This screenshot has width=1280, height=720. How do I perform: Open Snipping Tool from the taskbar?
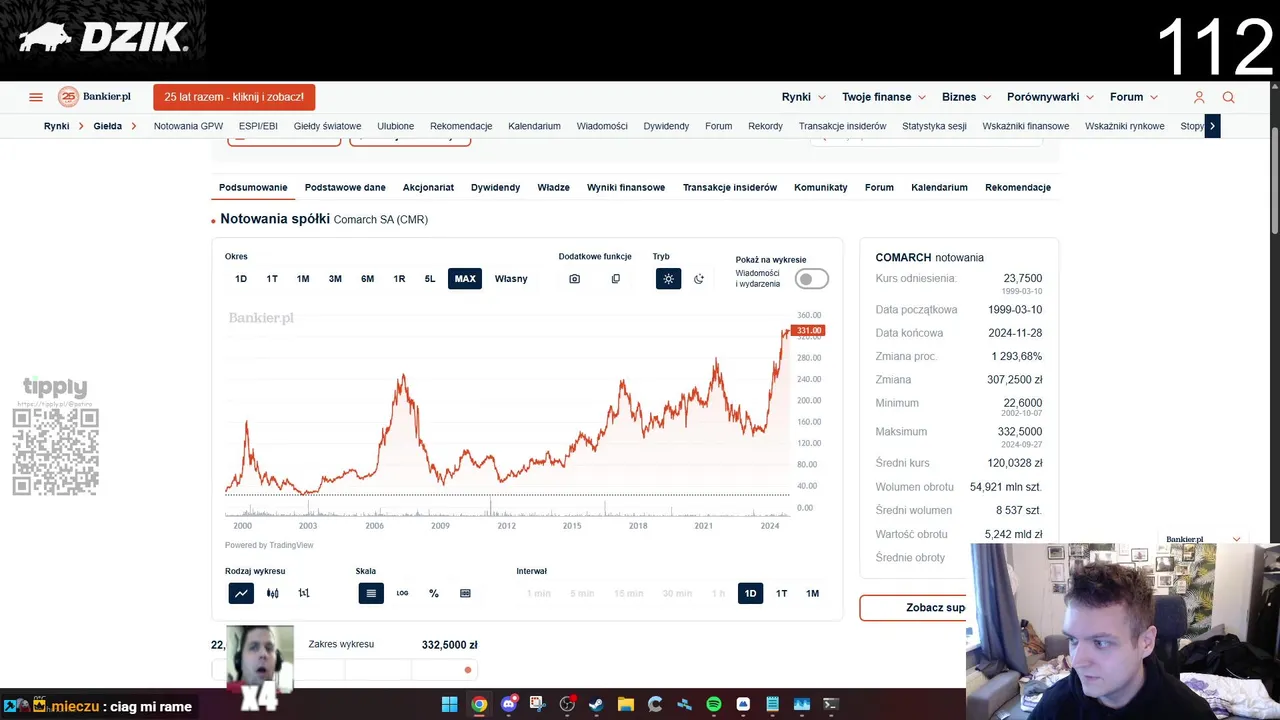click(x=538, y=704)
